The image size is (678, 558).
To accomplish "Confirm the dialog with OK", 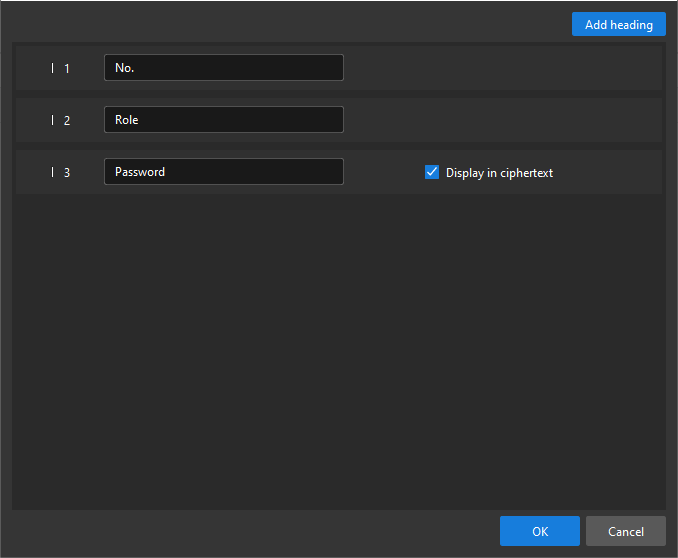I will point(539,531).
